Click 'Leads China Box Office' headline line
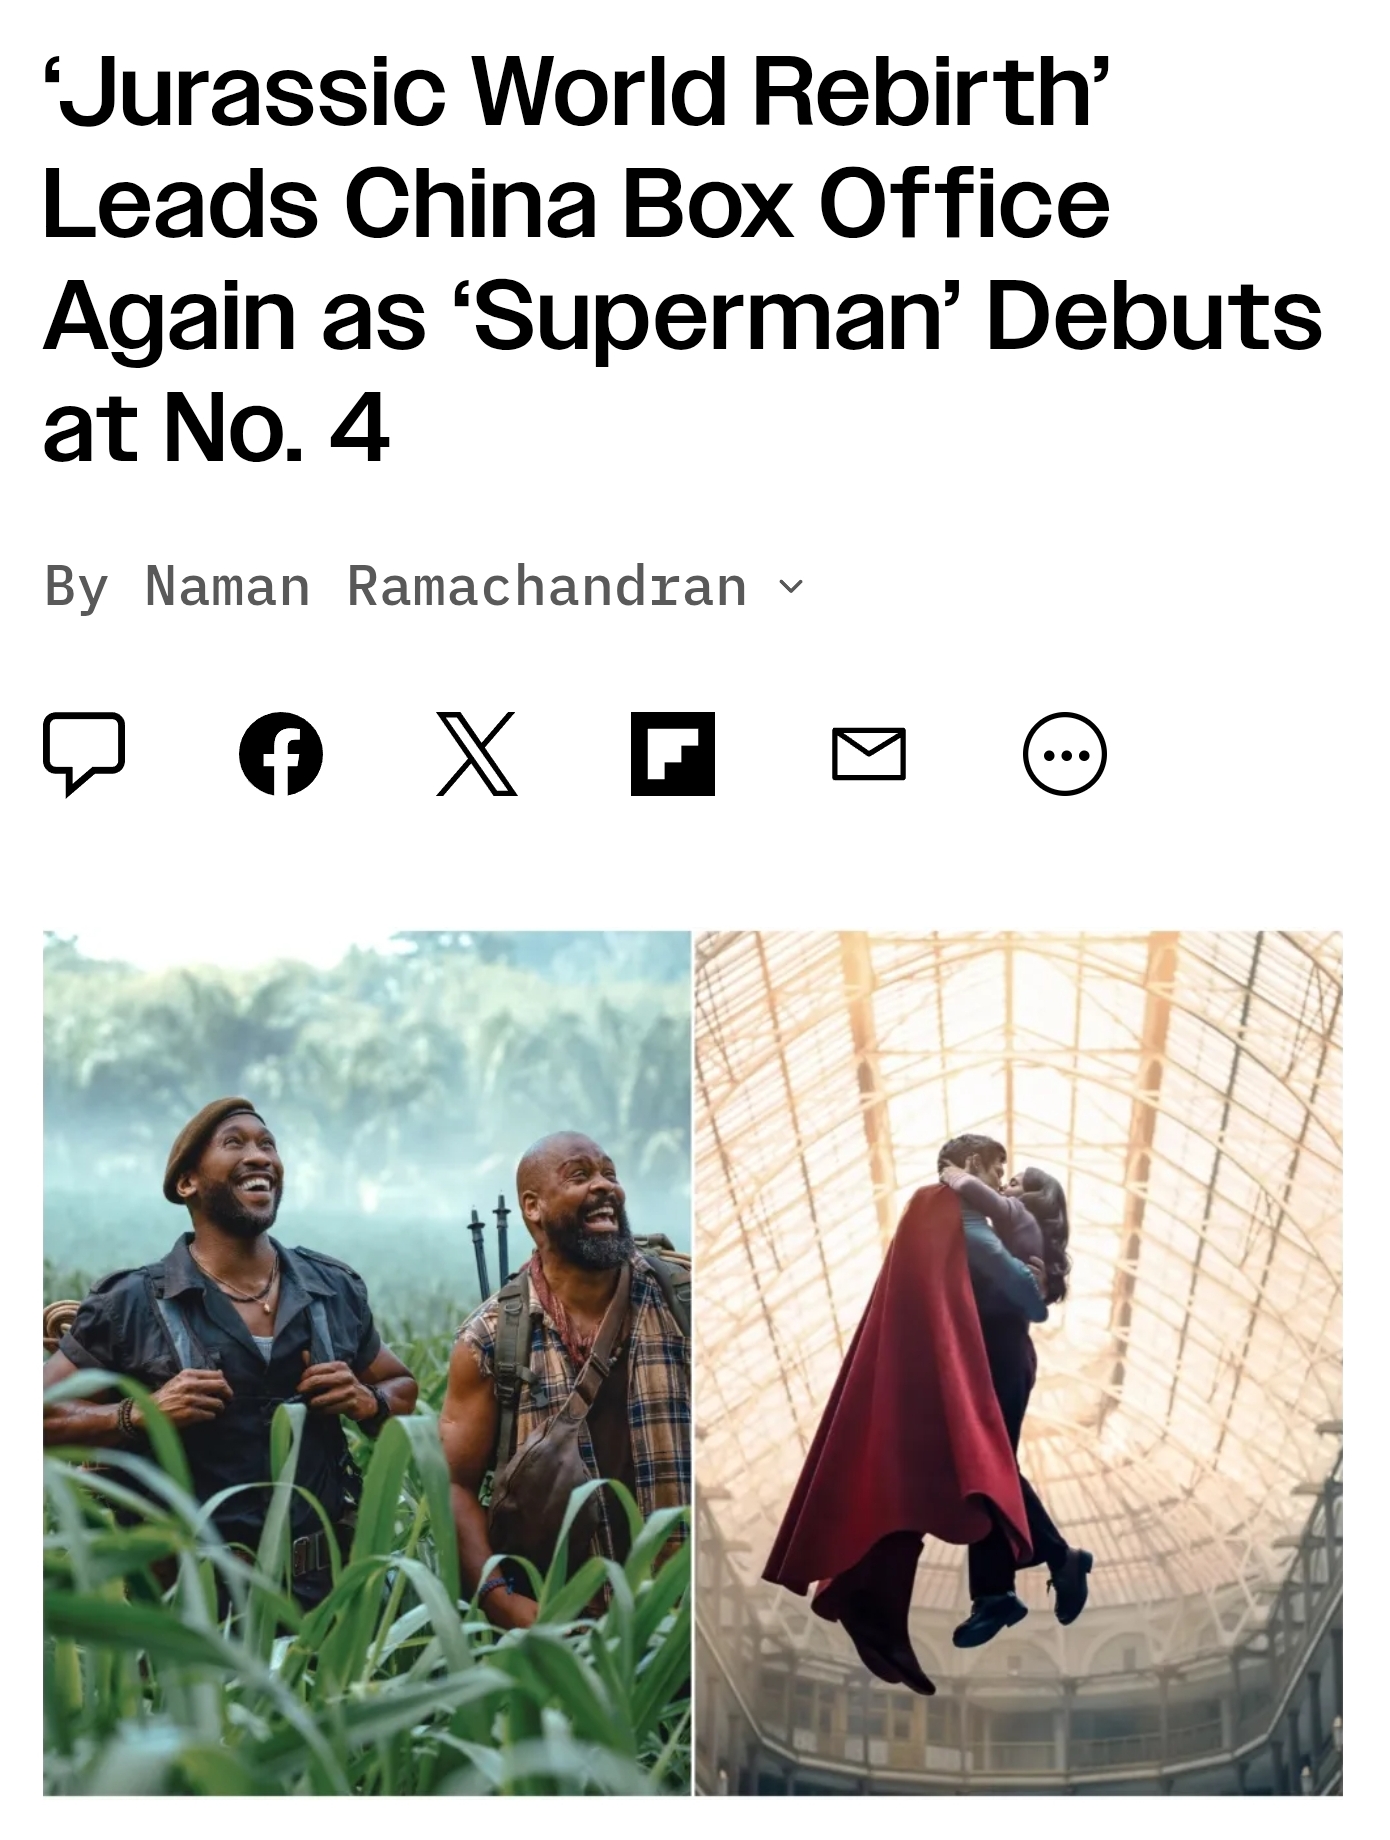The image size is (1390, 1840). click(576, 204)
